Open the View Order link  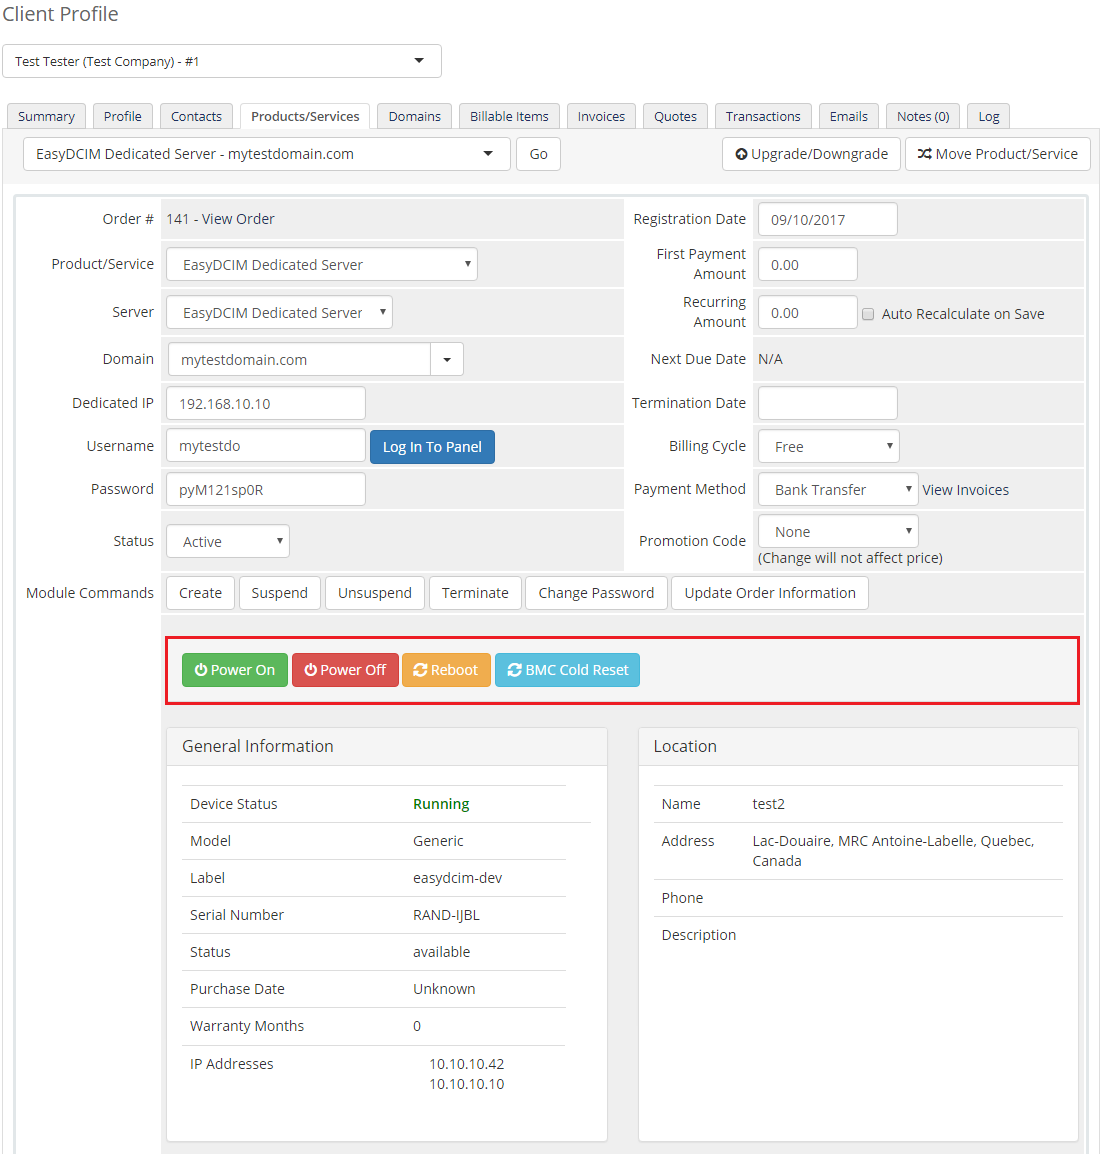[238, 219]
